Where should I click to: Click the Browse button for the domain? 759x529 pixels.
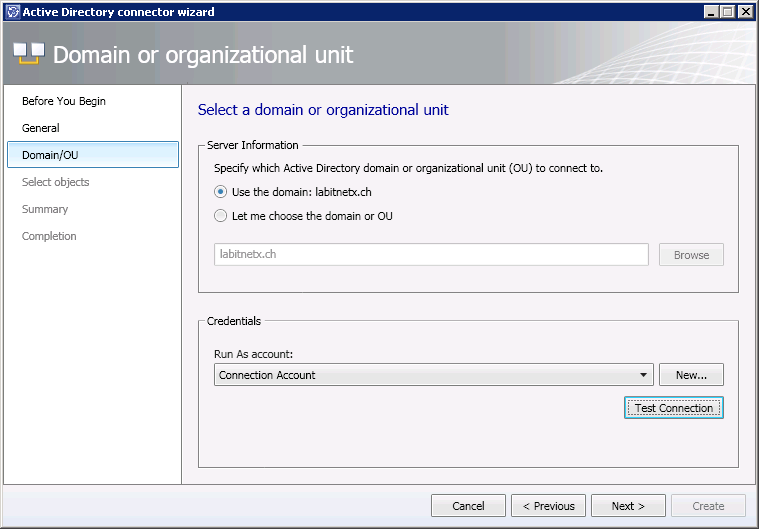(x=691, y=255)
